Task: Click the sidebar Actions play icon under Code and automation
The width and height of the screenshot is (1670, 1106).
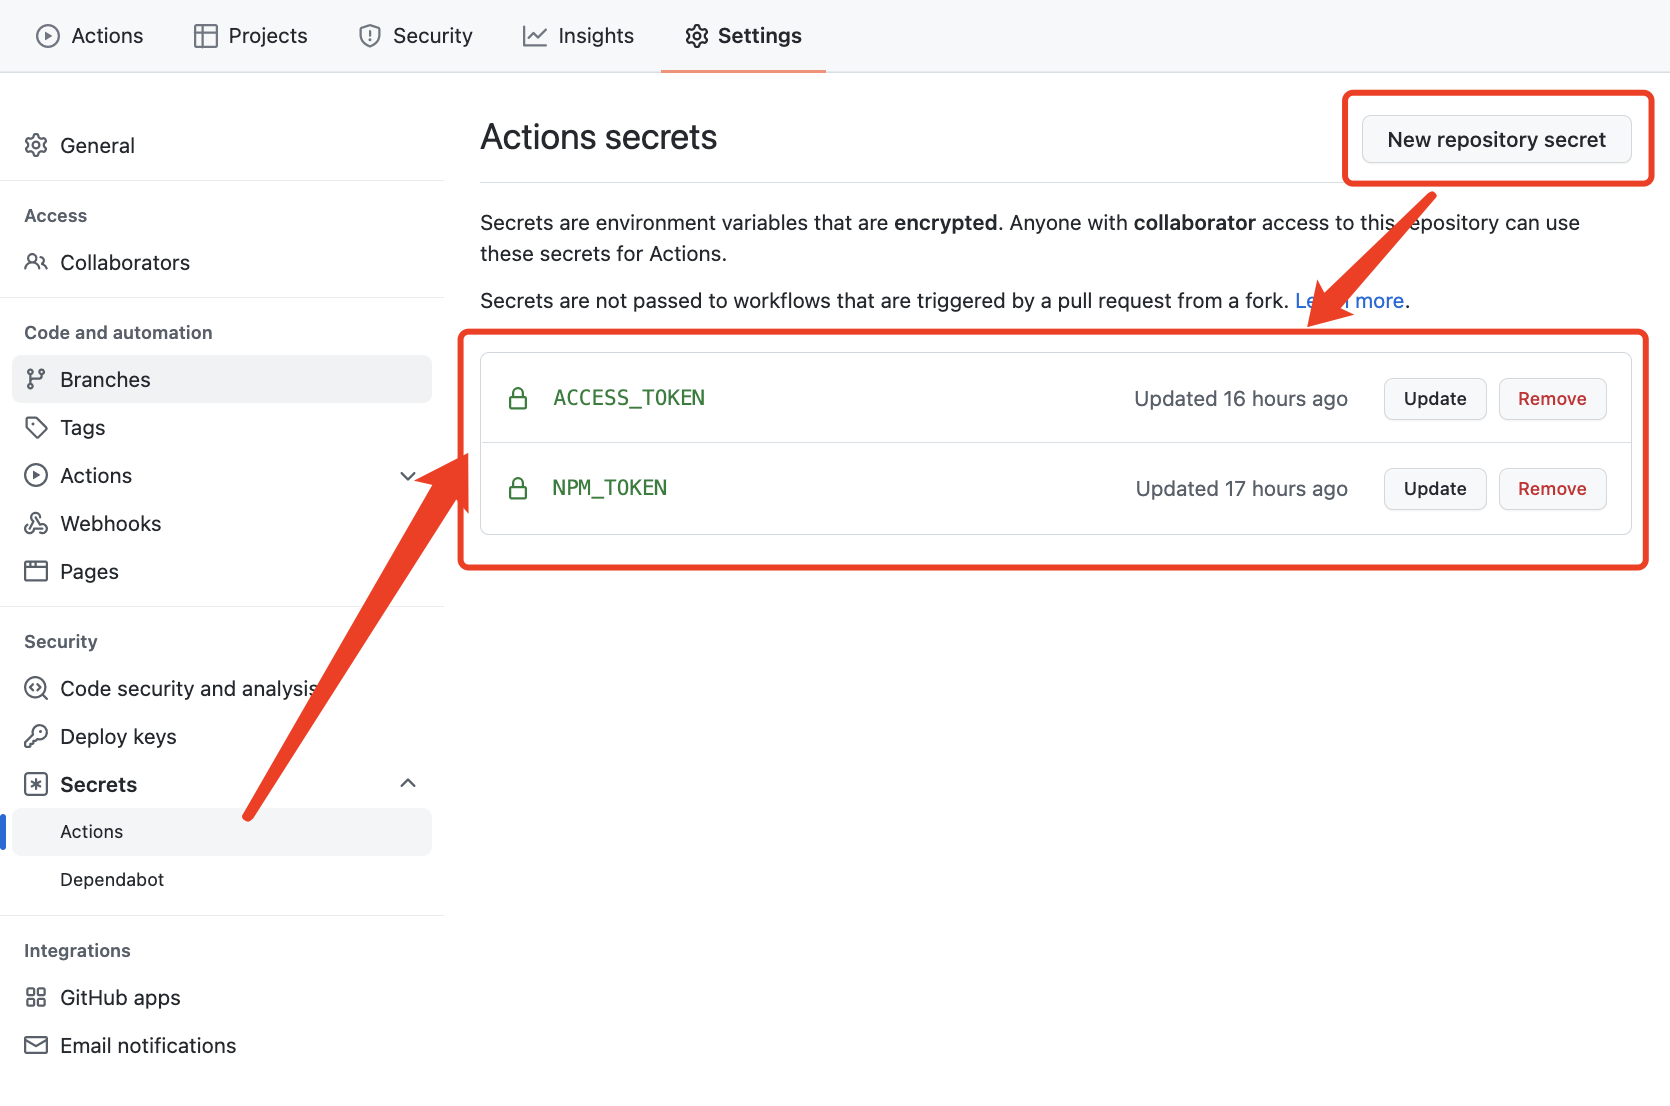Action: pyautogui.click(x=36, y=475)
